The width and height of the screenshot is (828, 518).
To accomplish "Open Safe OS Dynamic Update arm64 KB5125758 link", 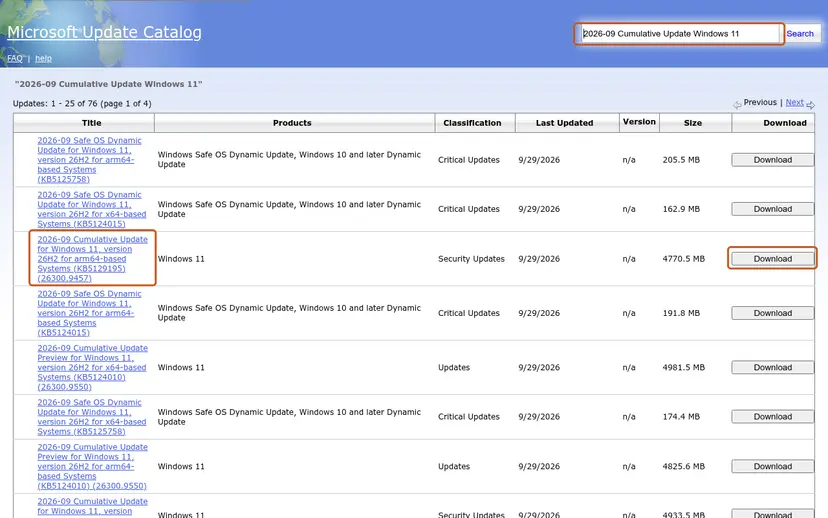I will 89,160.
